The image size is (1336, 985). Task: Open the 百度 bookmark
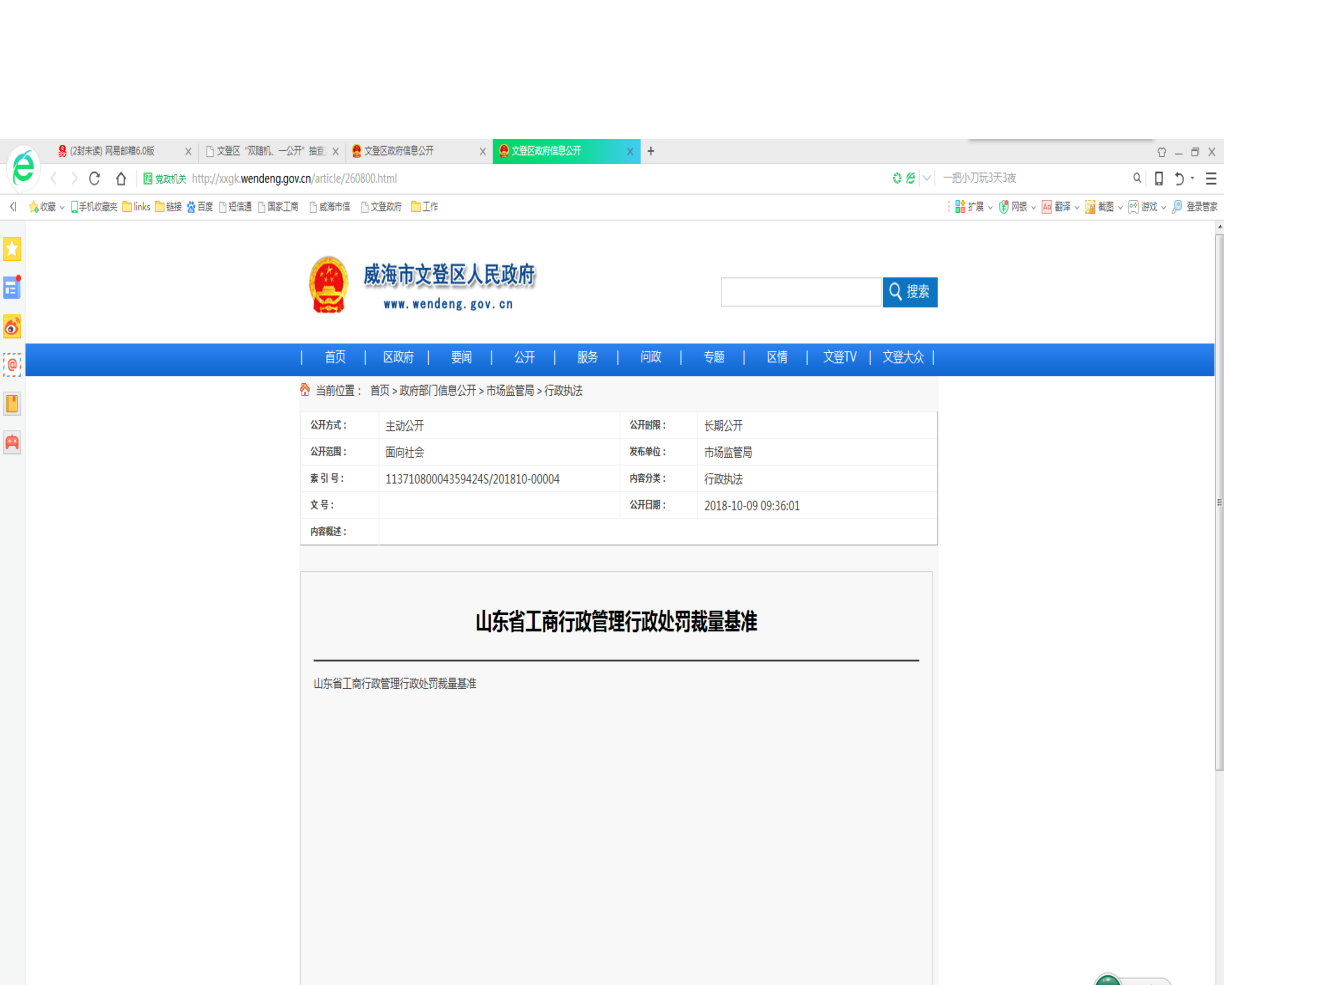200,207
